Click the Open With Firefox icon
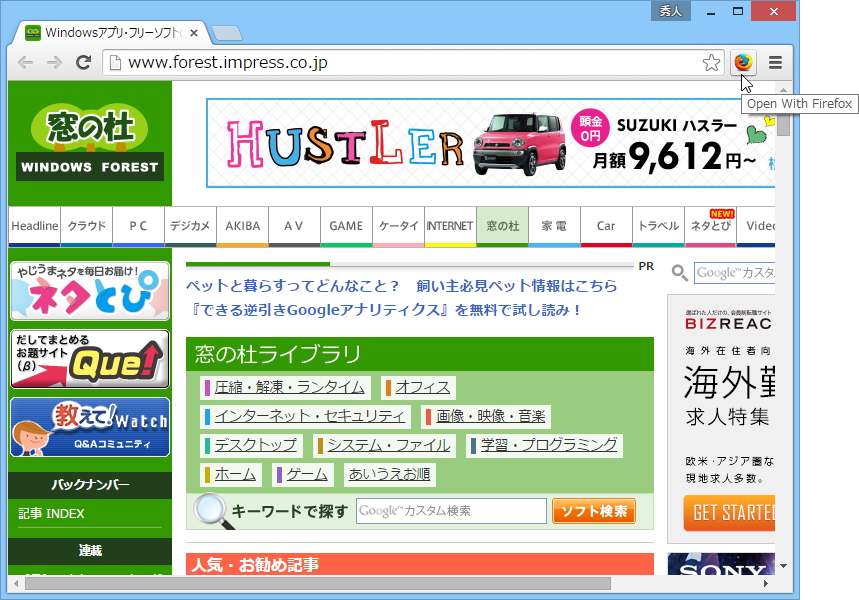The image size is (859, 600). (741, 62)
